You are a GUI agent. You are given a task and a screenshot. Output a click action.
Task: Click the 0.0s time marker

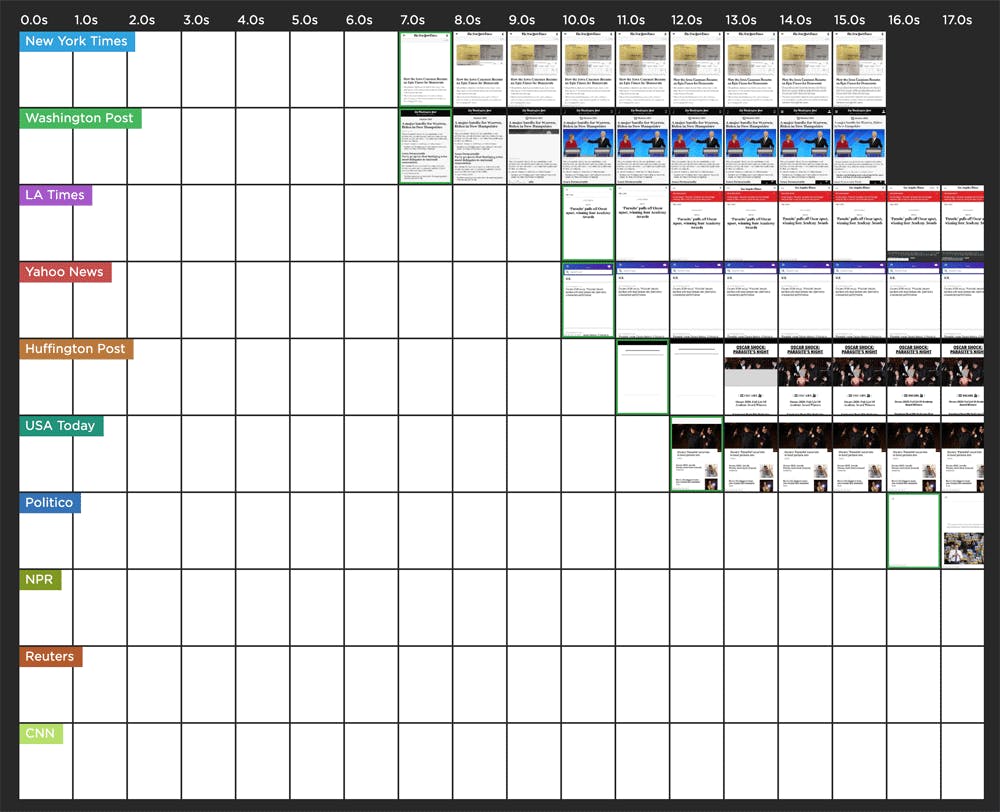[34, 19]
